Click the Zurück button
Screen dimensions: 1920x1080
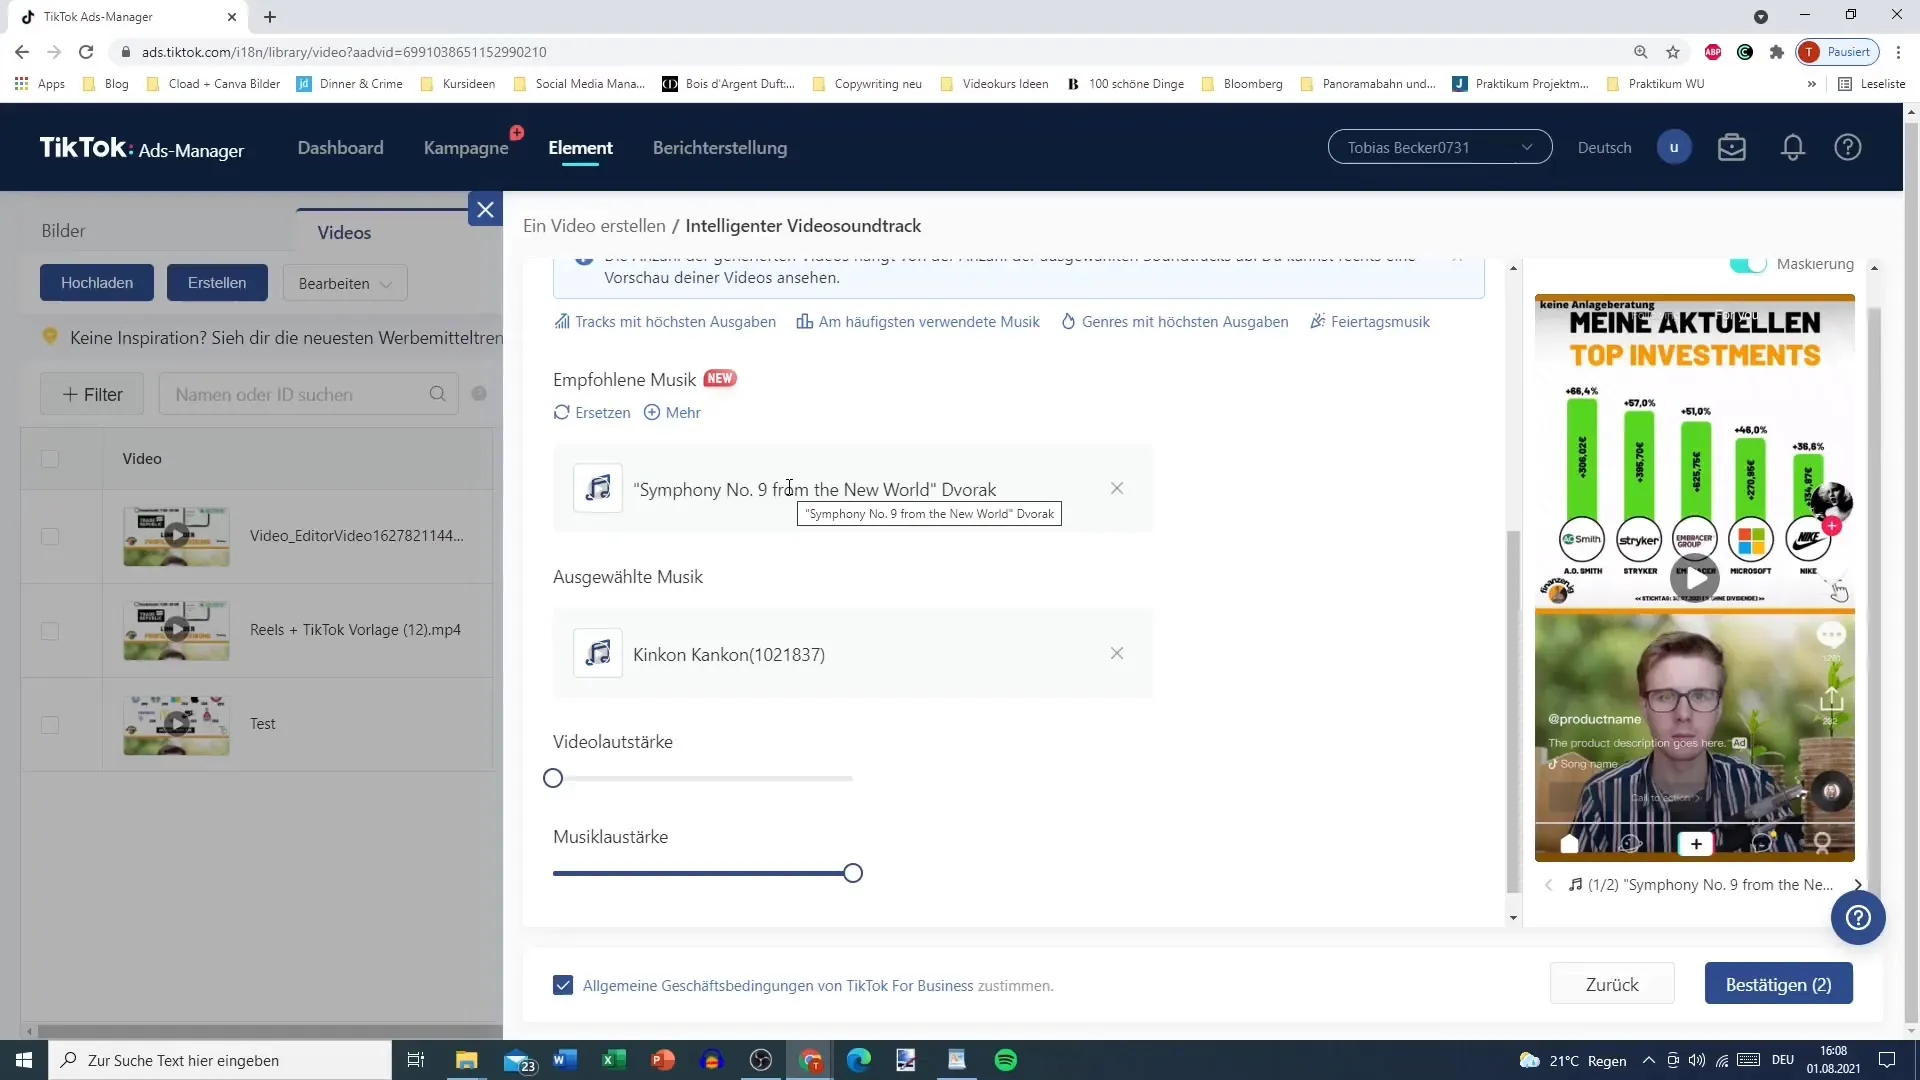[x=1612, y=985]
